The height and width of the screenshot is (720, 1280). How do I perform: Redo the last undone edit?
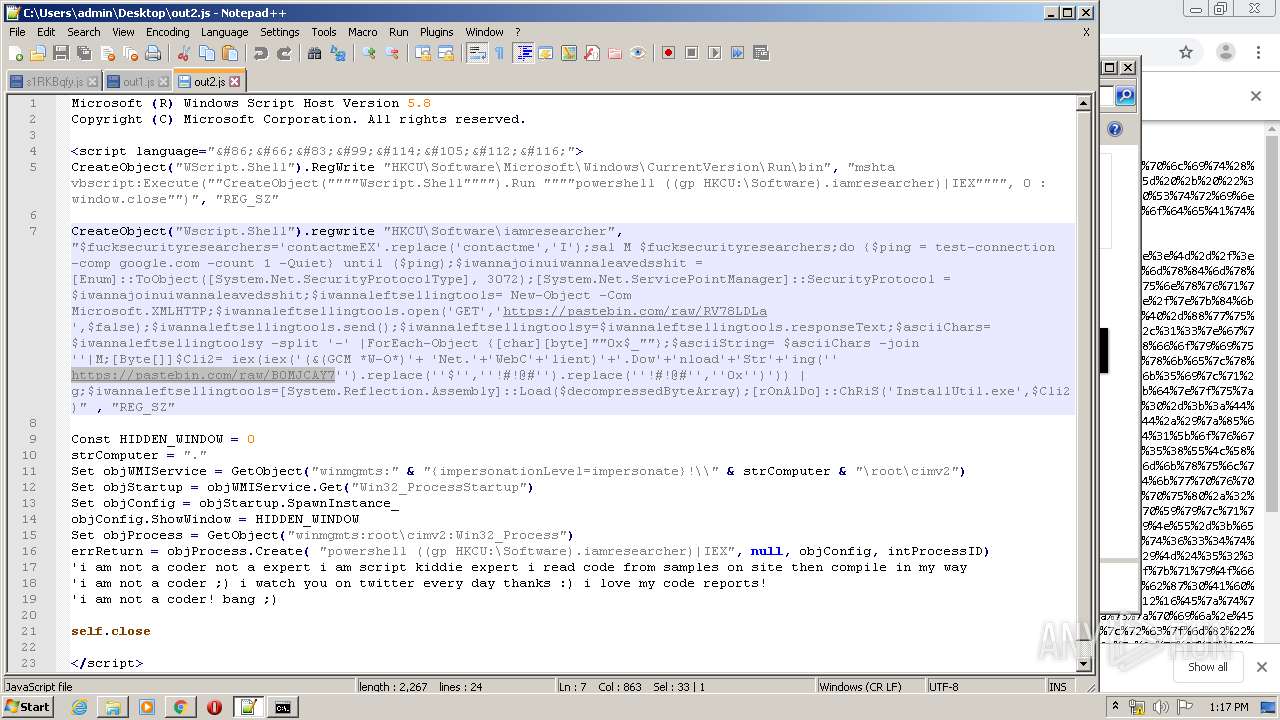[x=284, y=53]
